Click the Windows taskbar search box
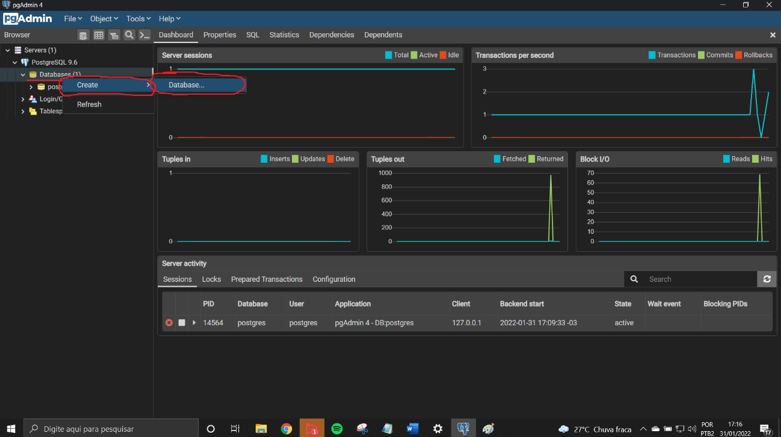Image resolution: width=781 pixels, height=437 pixels. 111,429
